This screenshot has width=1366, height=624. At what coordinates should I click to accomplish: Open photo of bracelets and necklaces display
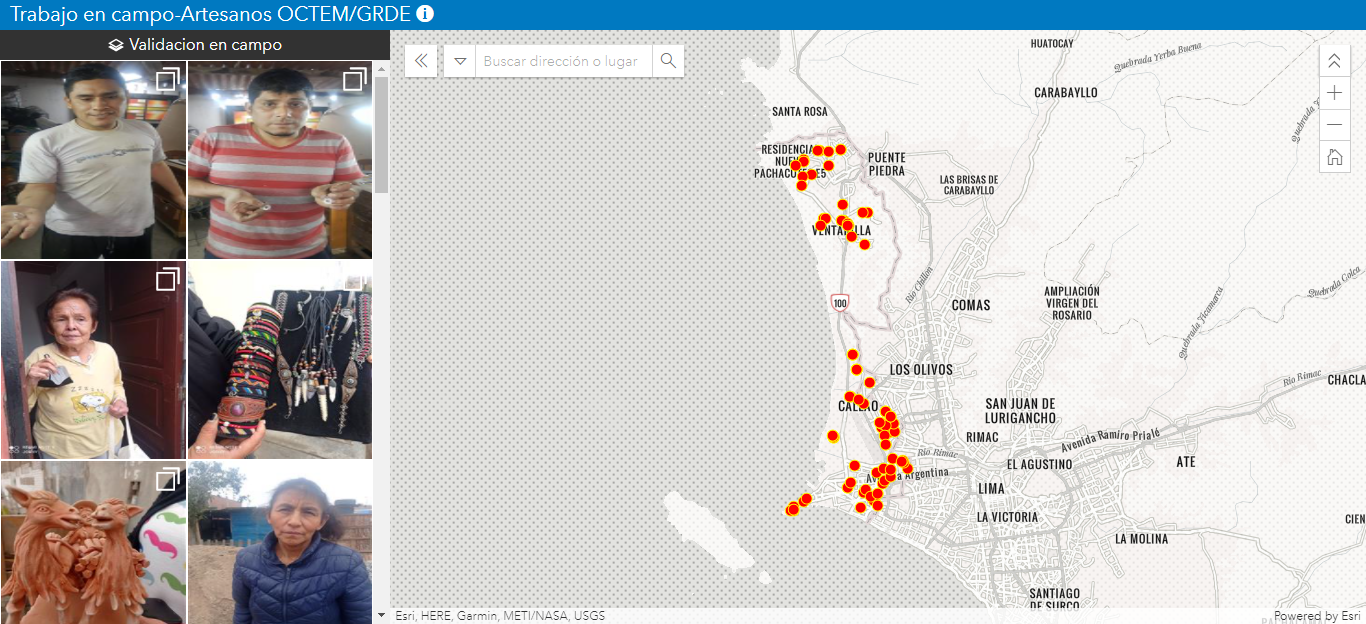280,360
